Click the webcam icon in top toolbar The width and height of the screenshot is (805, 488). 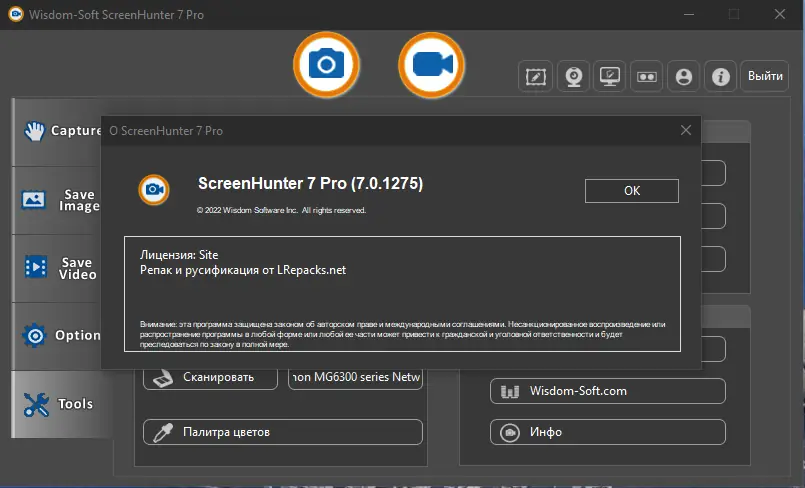(x=573, y=76)
